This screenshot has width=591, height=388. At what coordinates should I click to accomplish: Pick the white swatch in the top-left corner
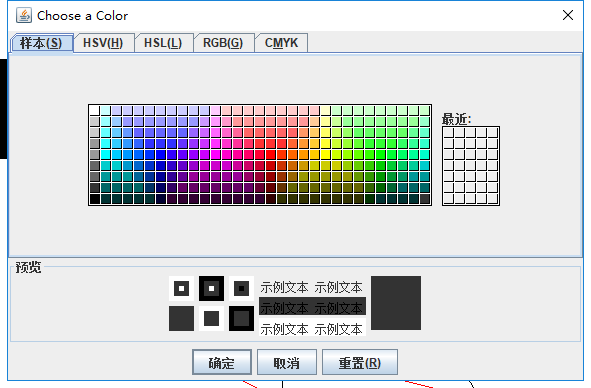tap(95, 110)
